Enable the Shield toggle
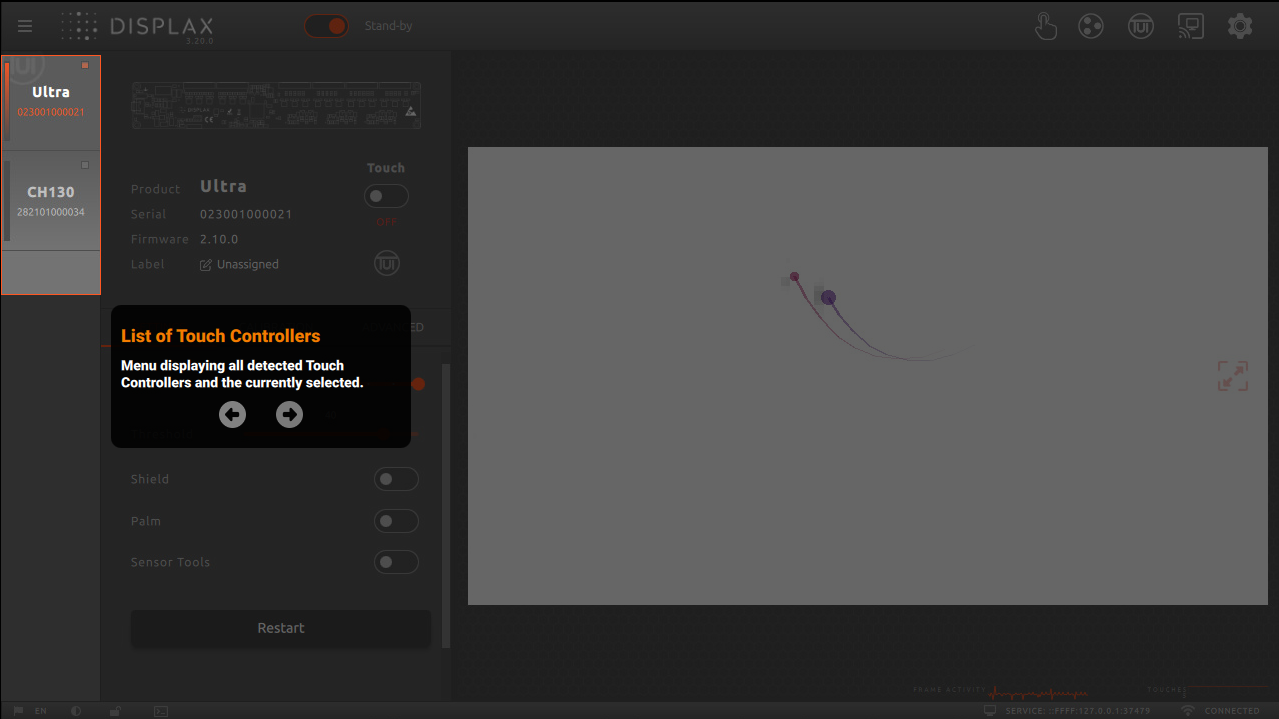The image size is (1279, 719). 396,480
